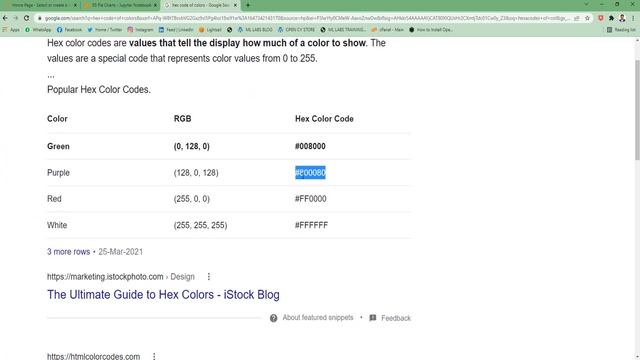Click the browser forward arrow
This screenshot has width=640, height=360.
click(x=16, y=18)
